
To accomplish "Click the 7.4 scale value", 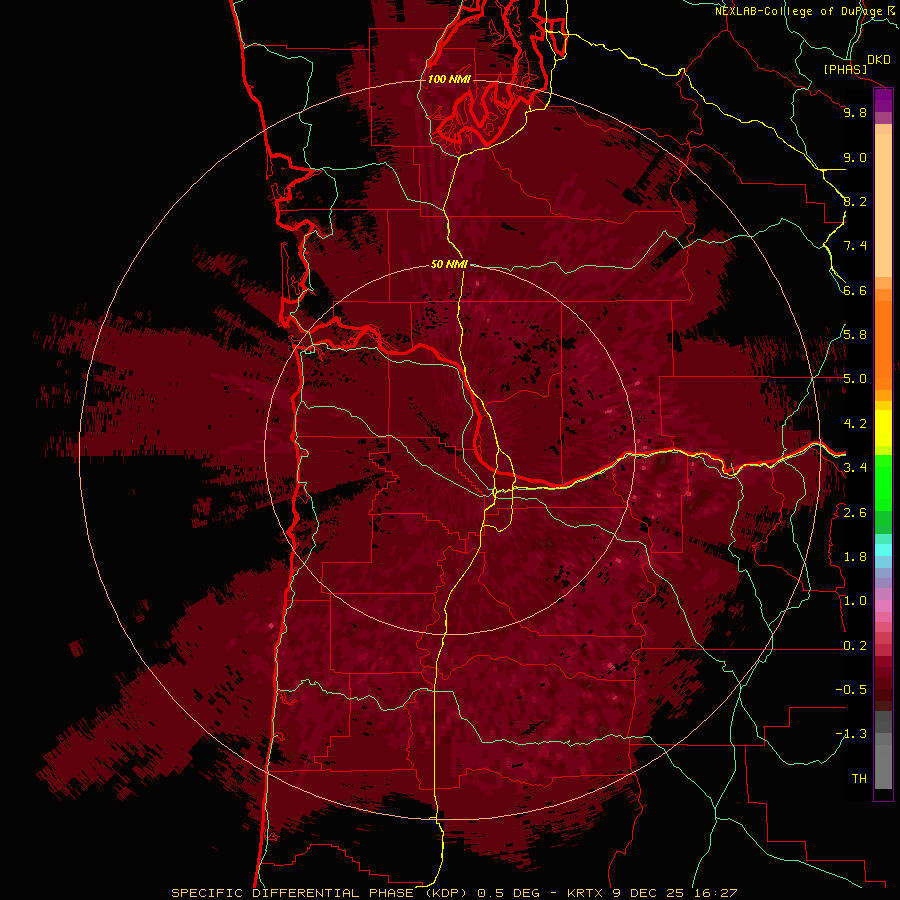I will tap(855, 246).
